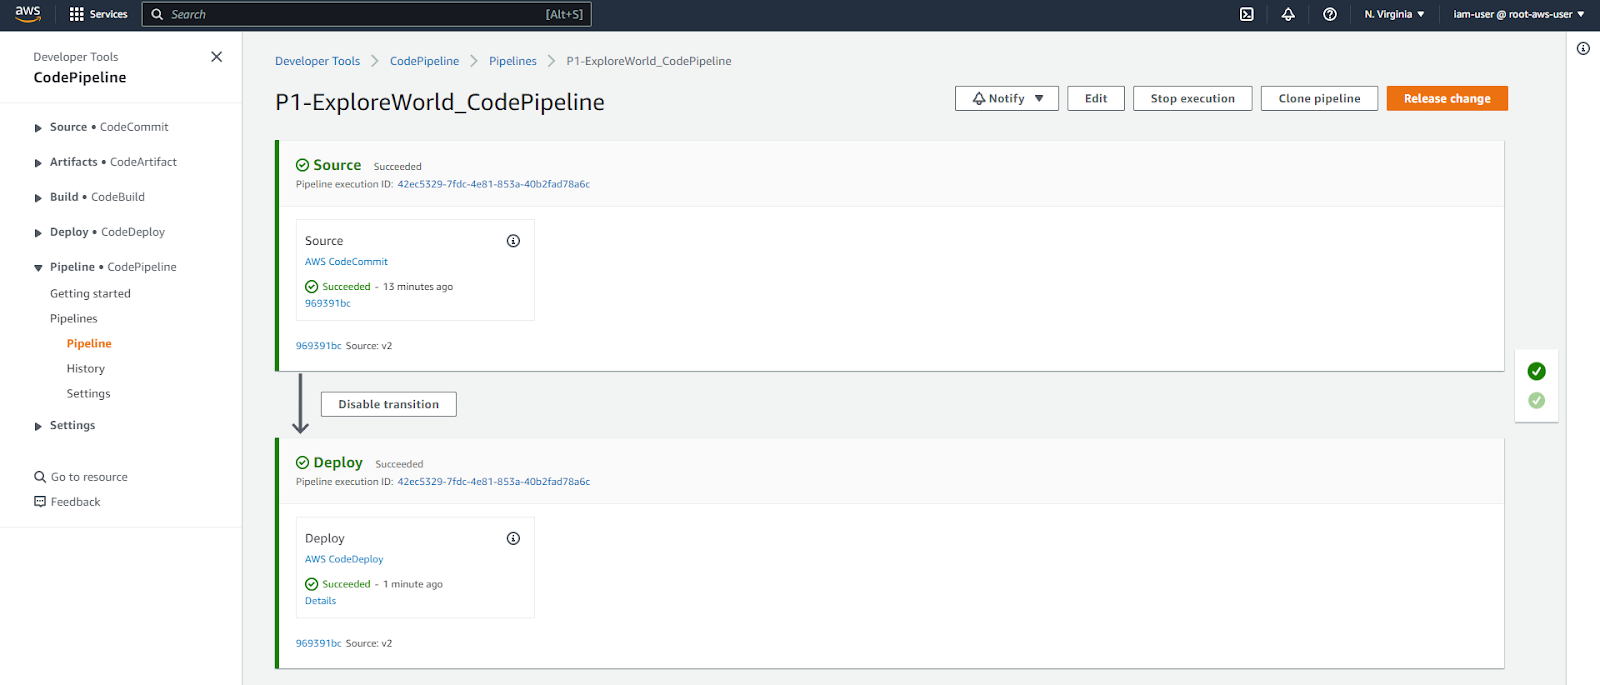Screen dimensions: 1600x685
Task: Click the Source stage succeeded check icon
Action: pyautogui.click(x=302, y=166)
